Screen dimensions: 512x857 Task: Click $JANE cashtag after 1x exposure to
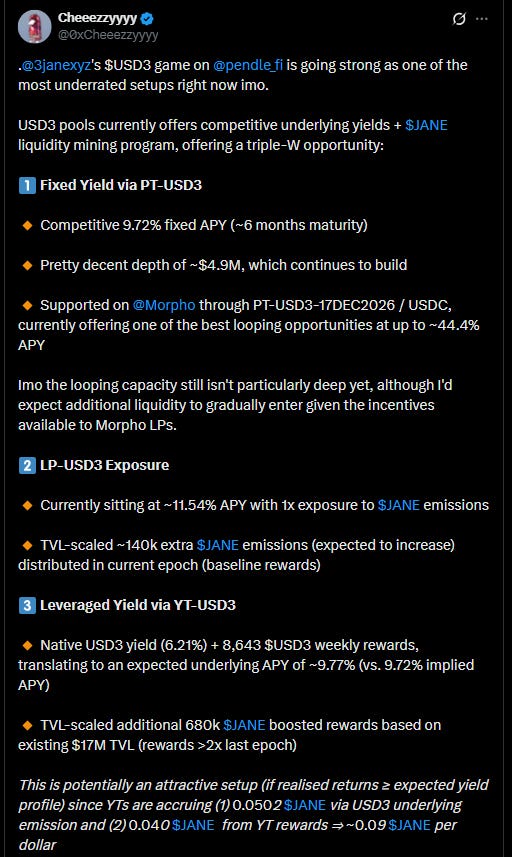click(399, 505)
